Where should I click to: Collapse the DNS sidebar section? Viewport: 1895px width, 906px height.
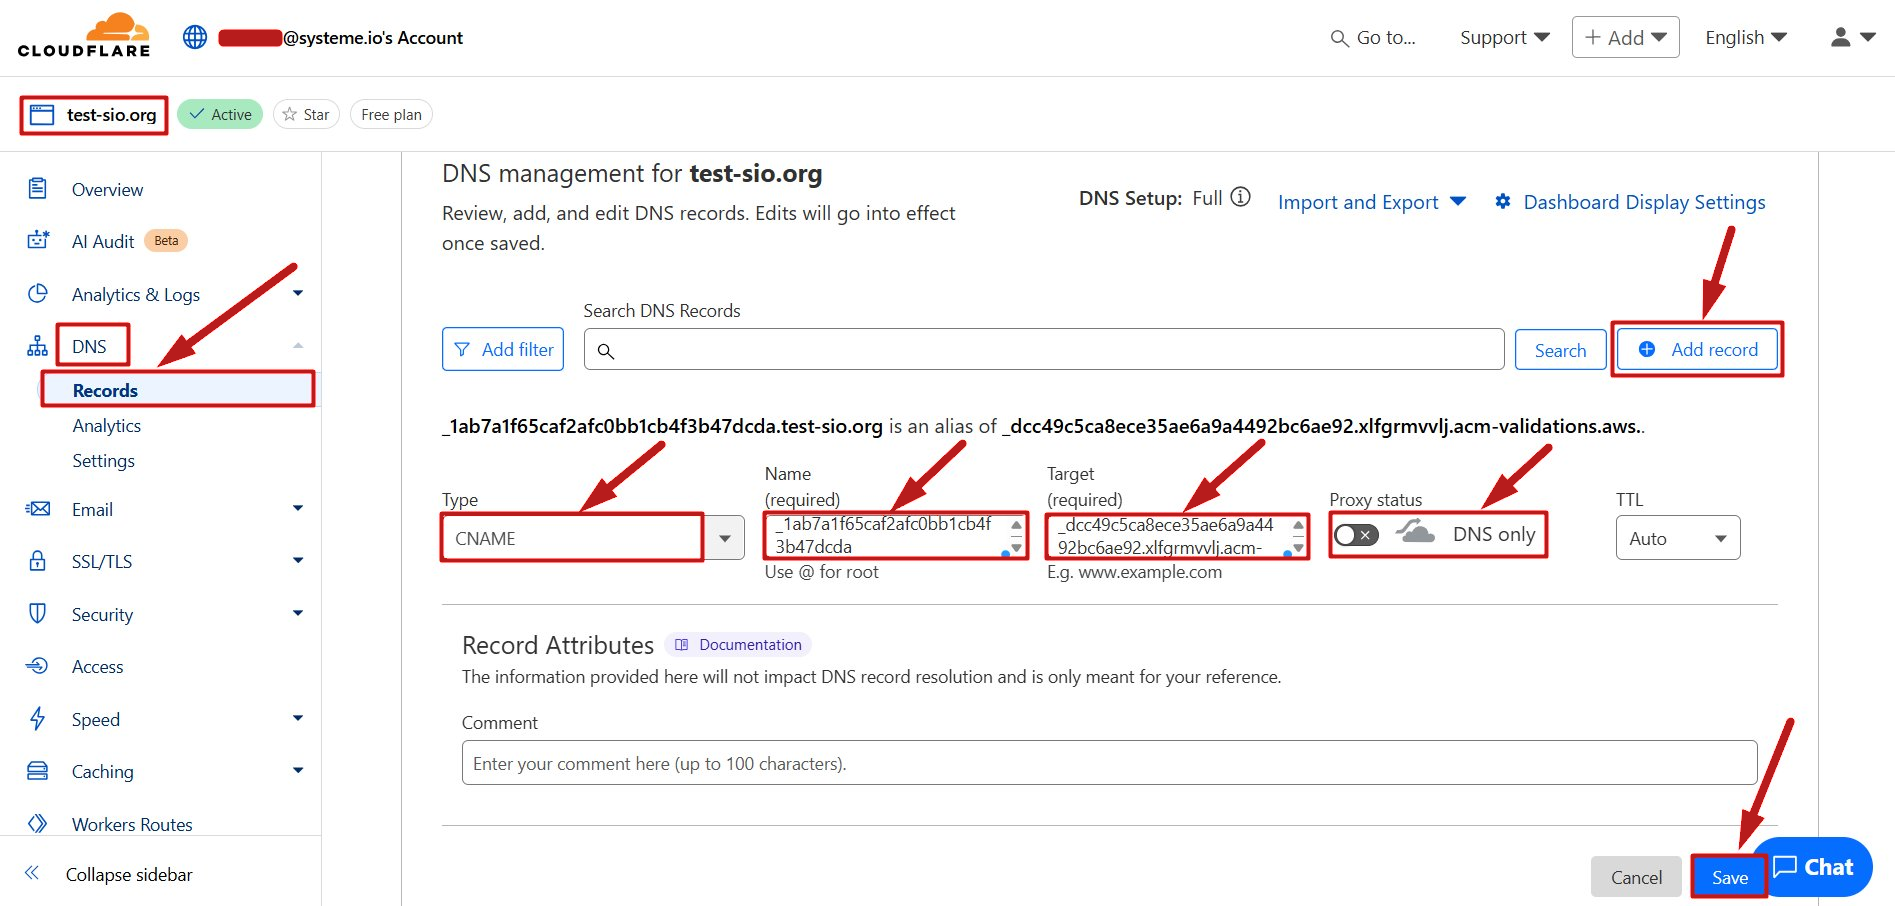pos(298,346)
